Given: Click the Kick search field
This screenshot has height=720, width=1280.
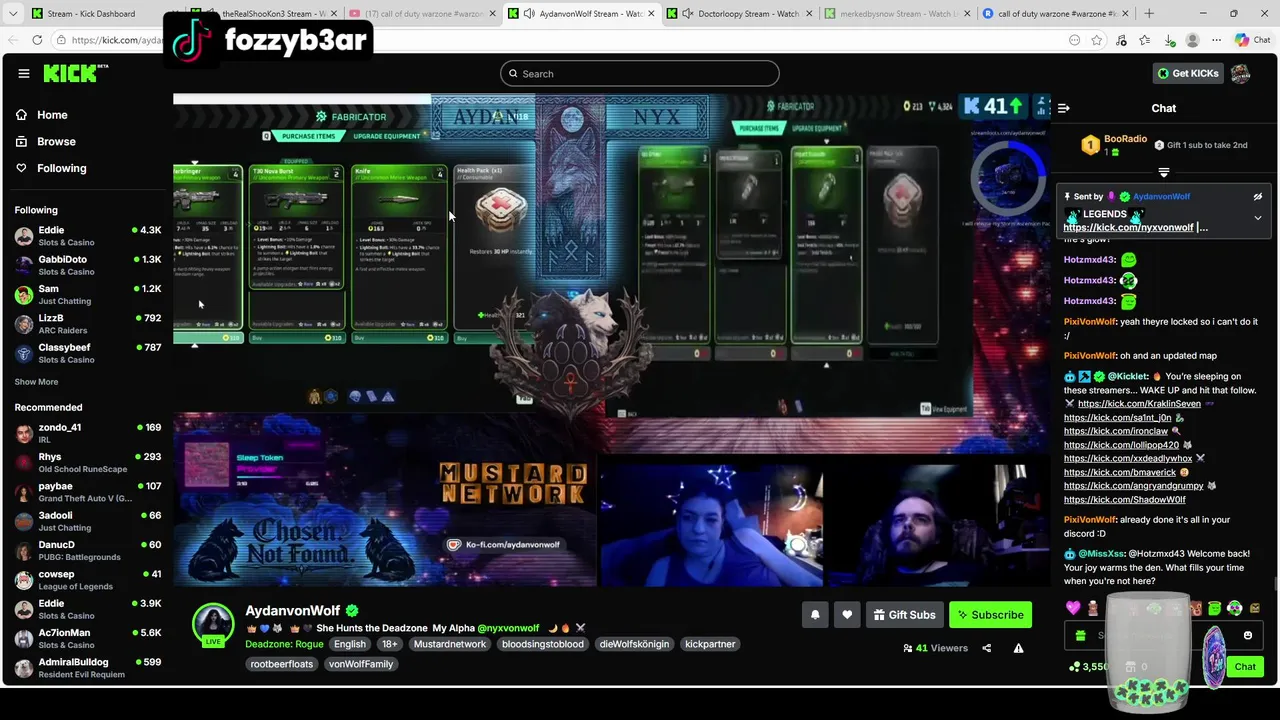Looking at the screenshot, I should (640, 73).
